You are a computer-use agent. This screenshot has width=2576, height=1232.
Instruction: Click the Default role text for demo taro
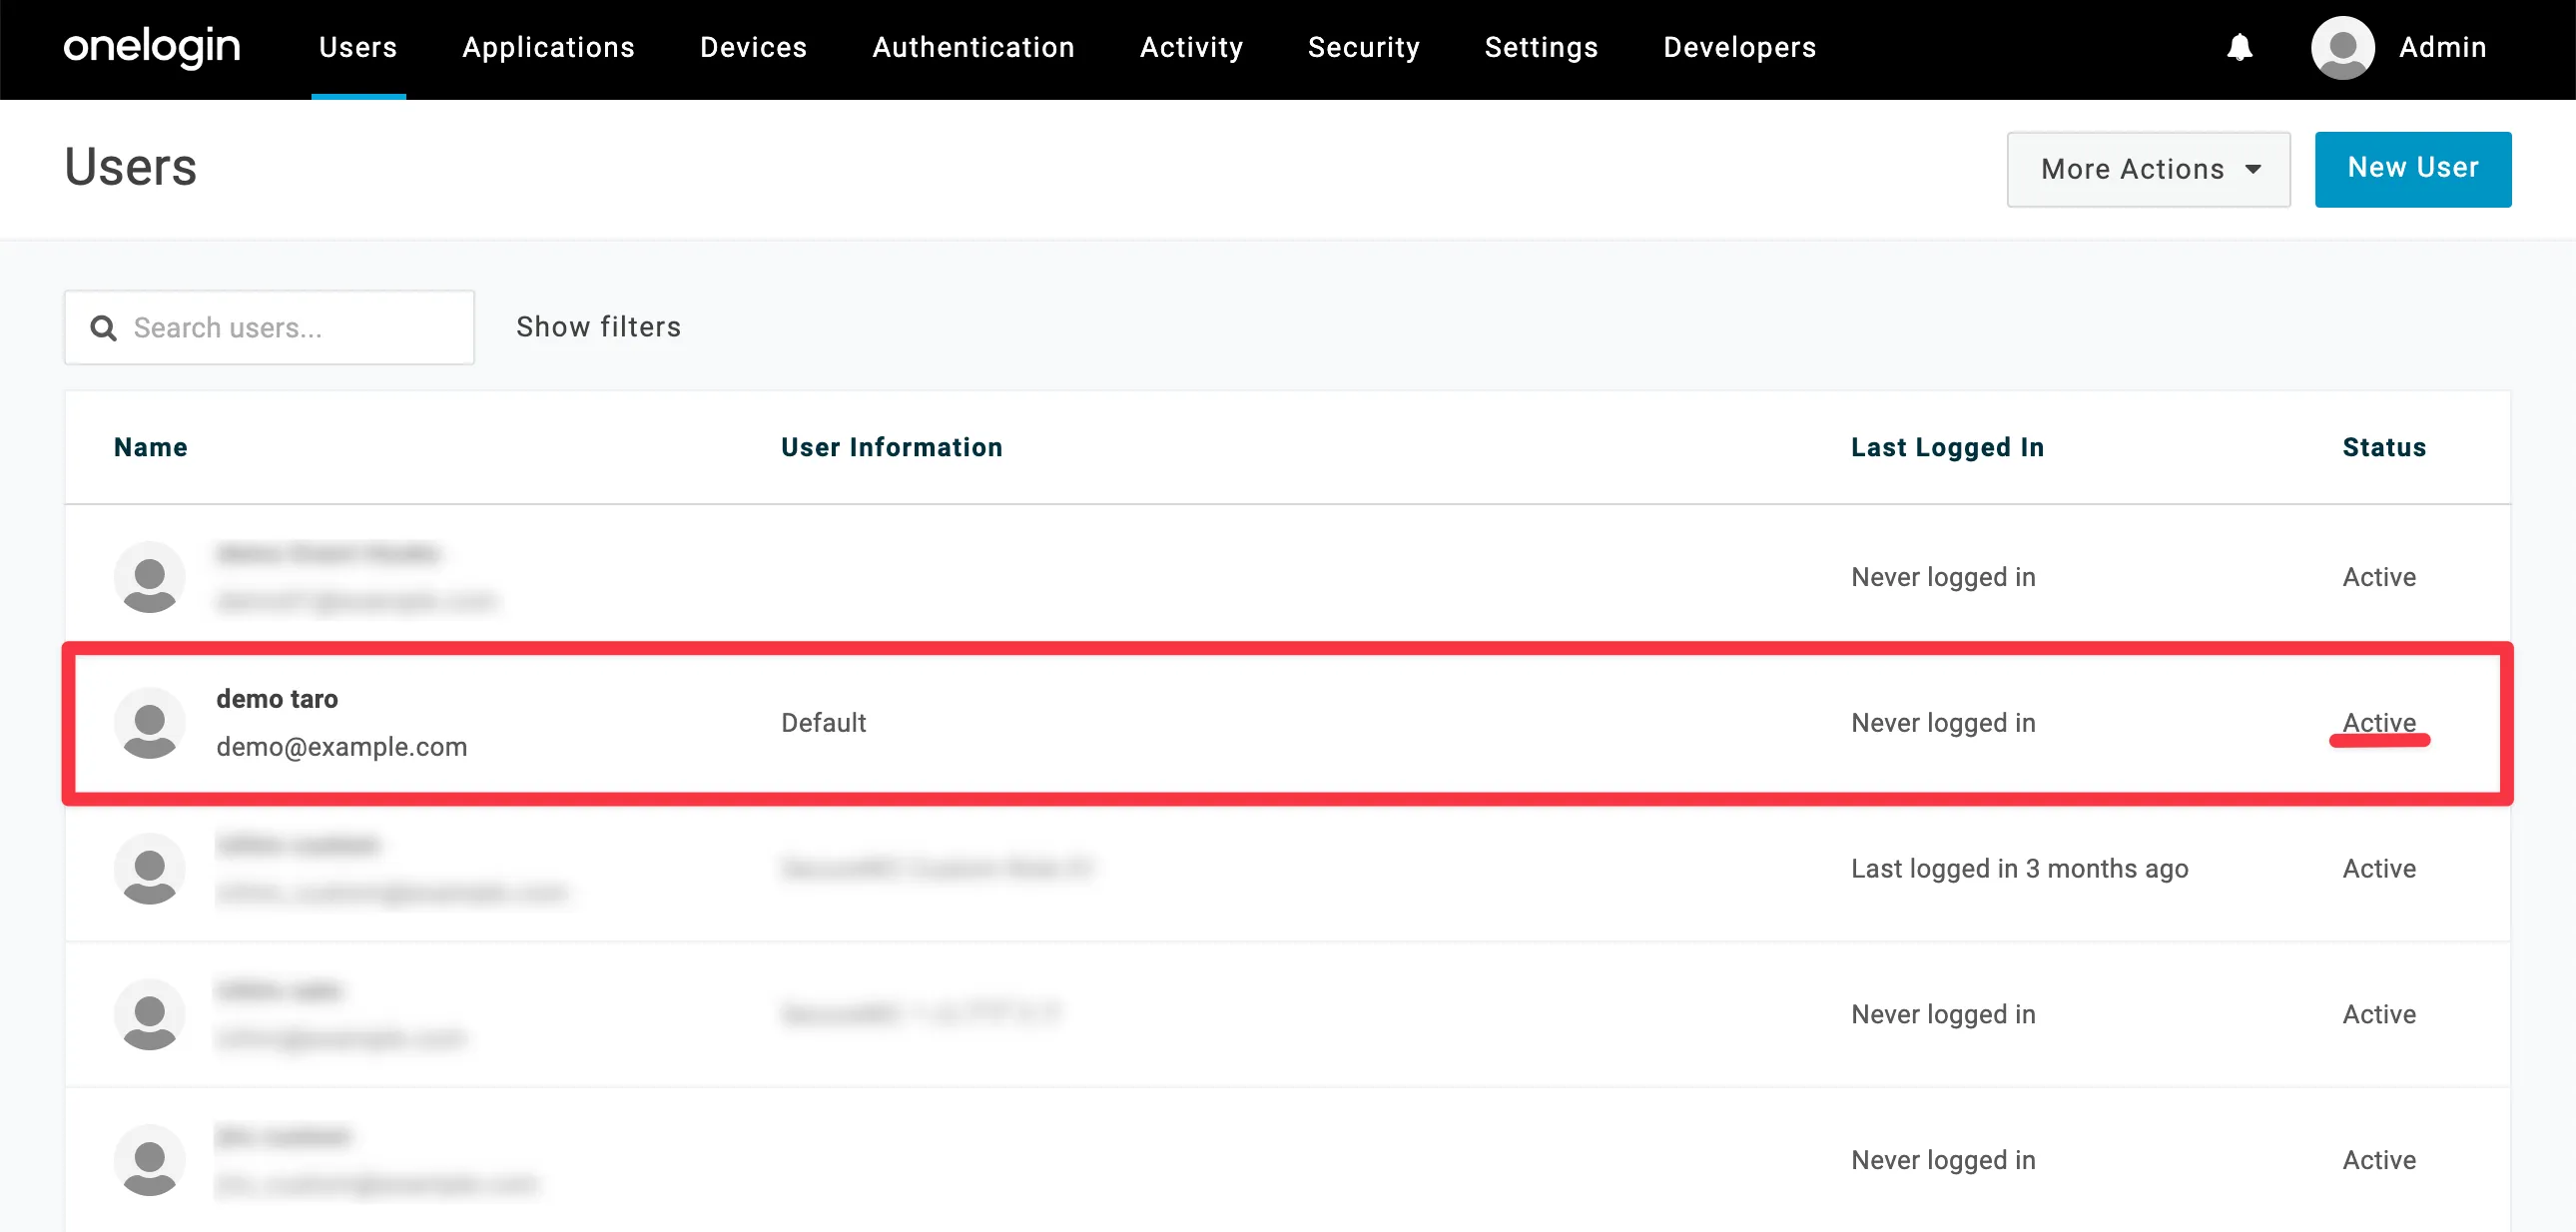[823, 723]
